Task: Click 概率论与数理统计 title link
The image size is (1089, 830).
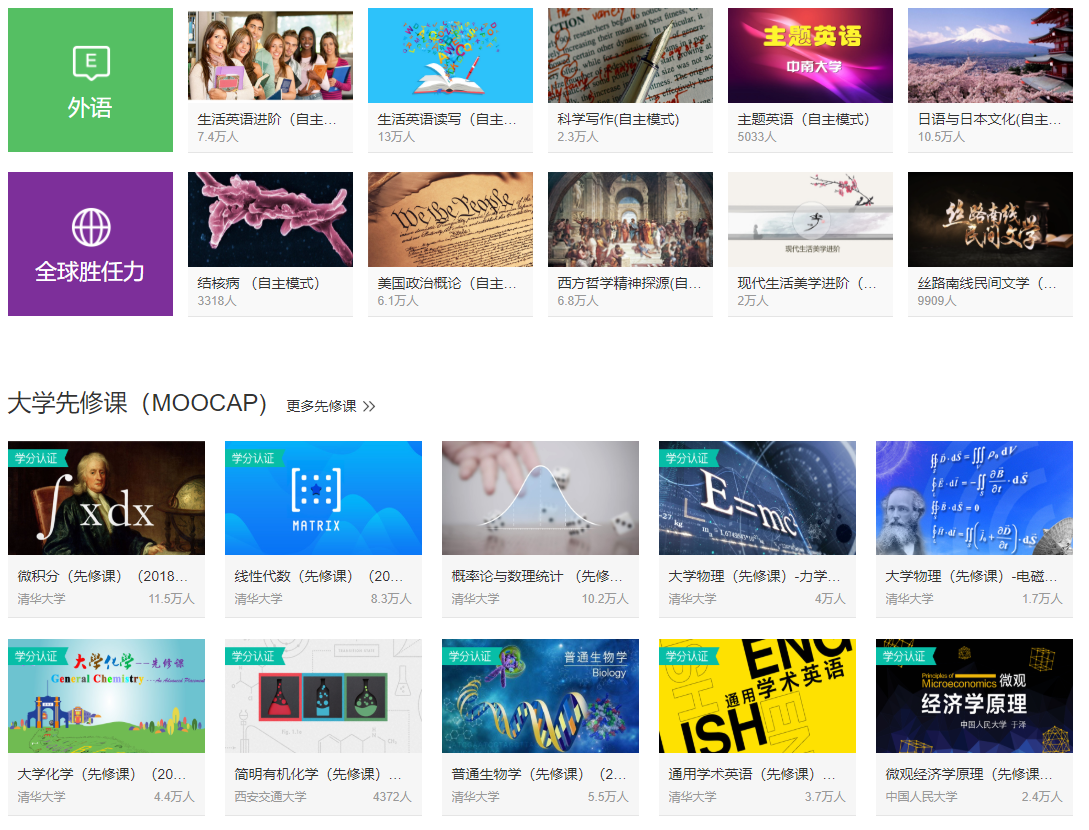Action: click(537, 576)
